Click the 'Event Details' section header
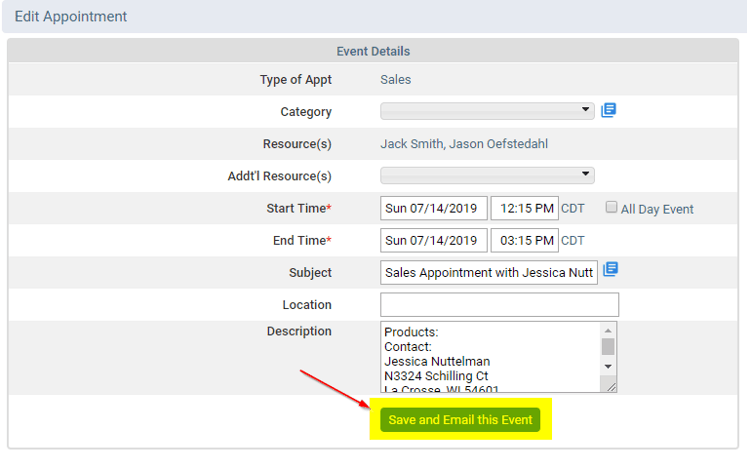Image resolution: width=747 pixels, height=459 pixels. (x=373, y=51)
